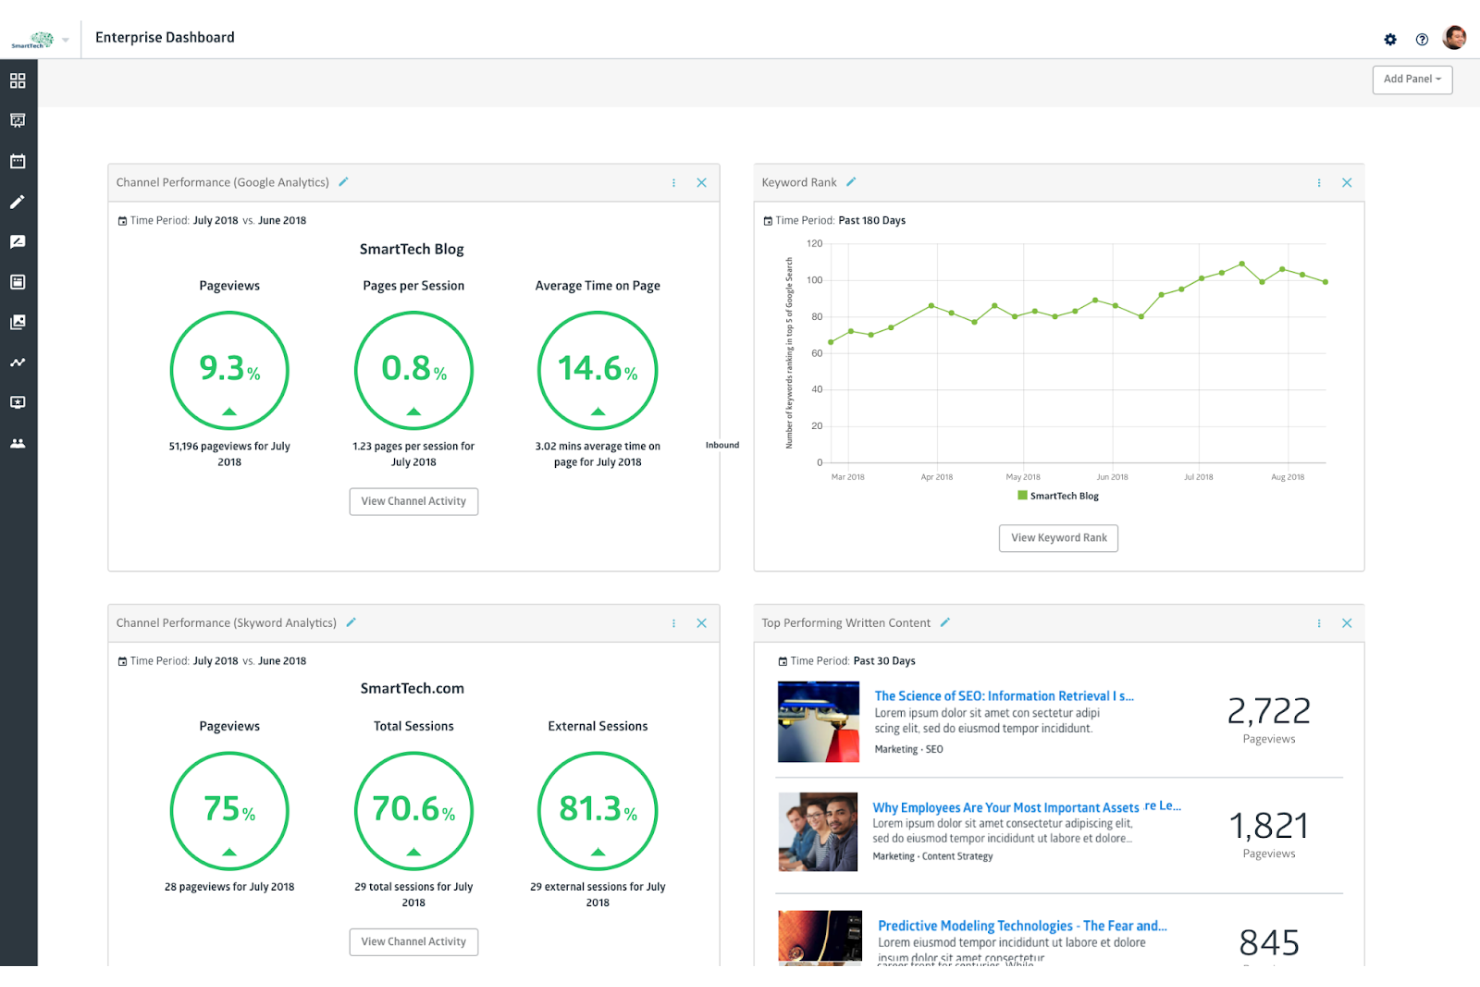Click the speech bubble sidebar icon
The height and width of the screenshot is (987, 1480).
(18, 242)
